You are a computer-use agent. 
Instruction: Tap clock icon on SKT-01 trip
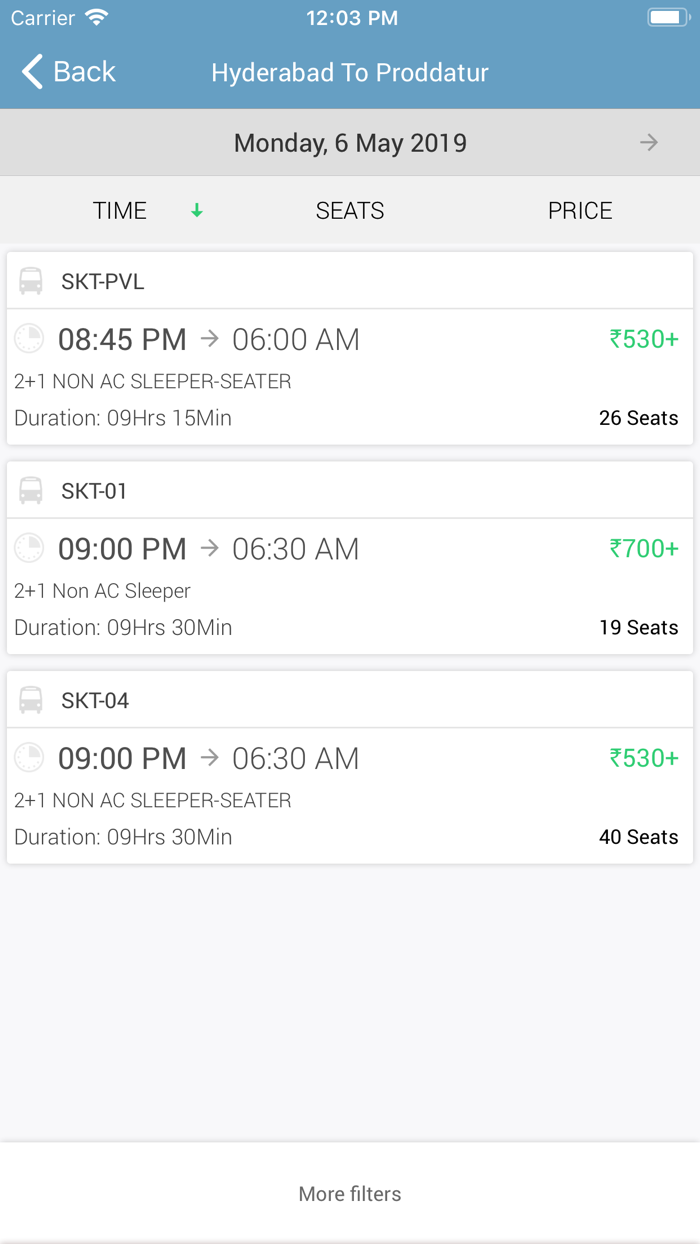pos(29,548)
